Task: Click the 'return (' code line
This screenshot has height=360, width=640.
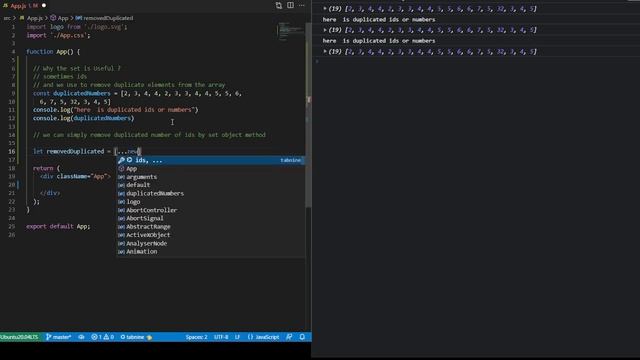Action: [x=47, y=168]
